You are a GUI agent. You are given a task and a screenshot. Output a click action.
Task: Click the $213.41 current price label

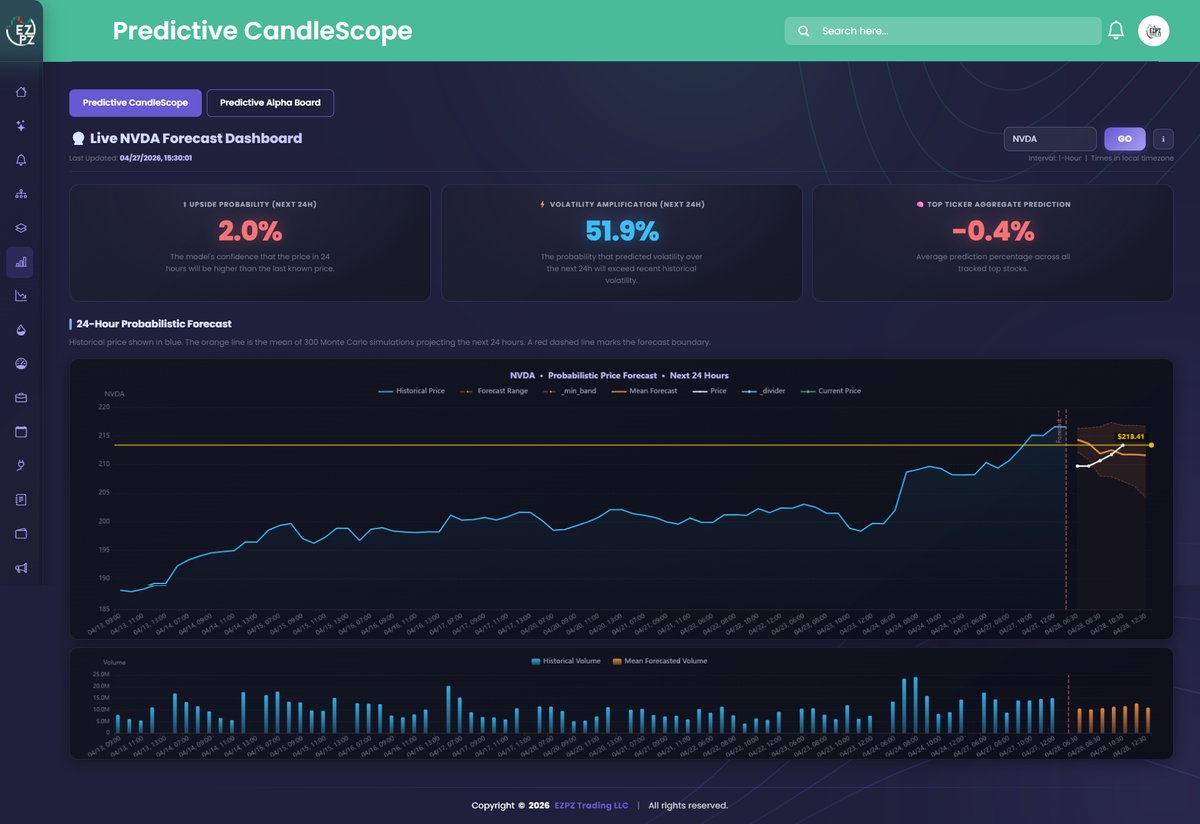coord(1131,436)
